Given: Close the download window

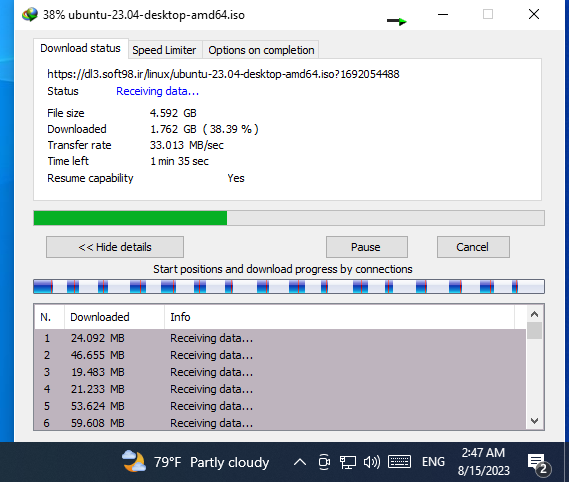Looking at the screenshot, I should click(533, 15).
